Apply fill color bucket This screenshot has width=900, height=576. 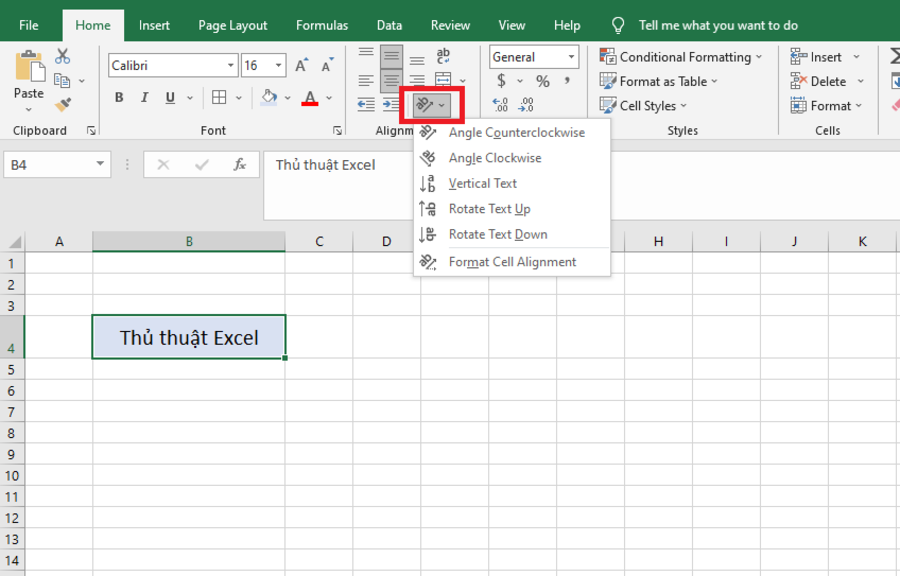click(269, 98)
